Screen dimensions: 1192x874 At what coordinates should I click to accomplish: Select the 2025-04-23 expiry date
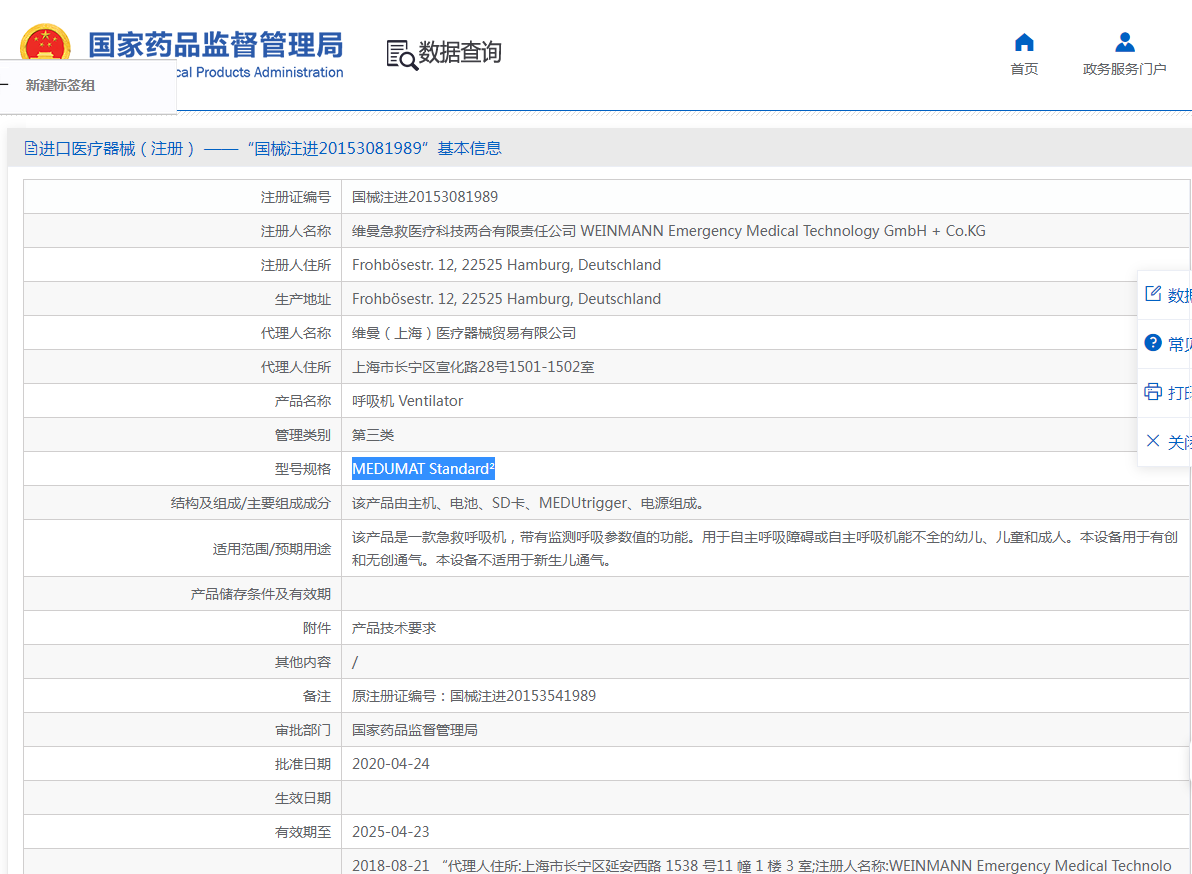point(391,831)
